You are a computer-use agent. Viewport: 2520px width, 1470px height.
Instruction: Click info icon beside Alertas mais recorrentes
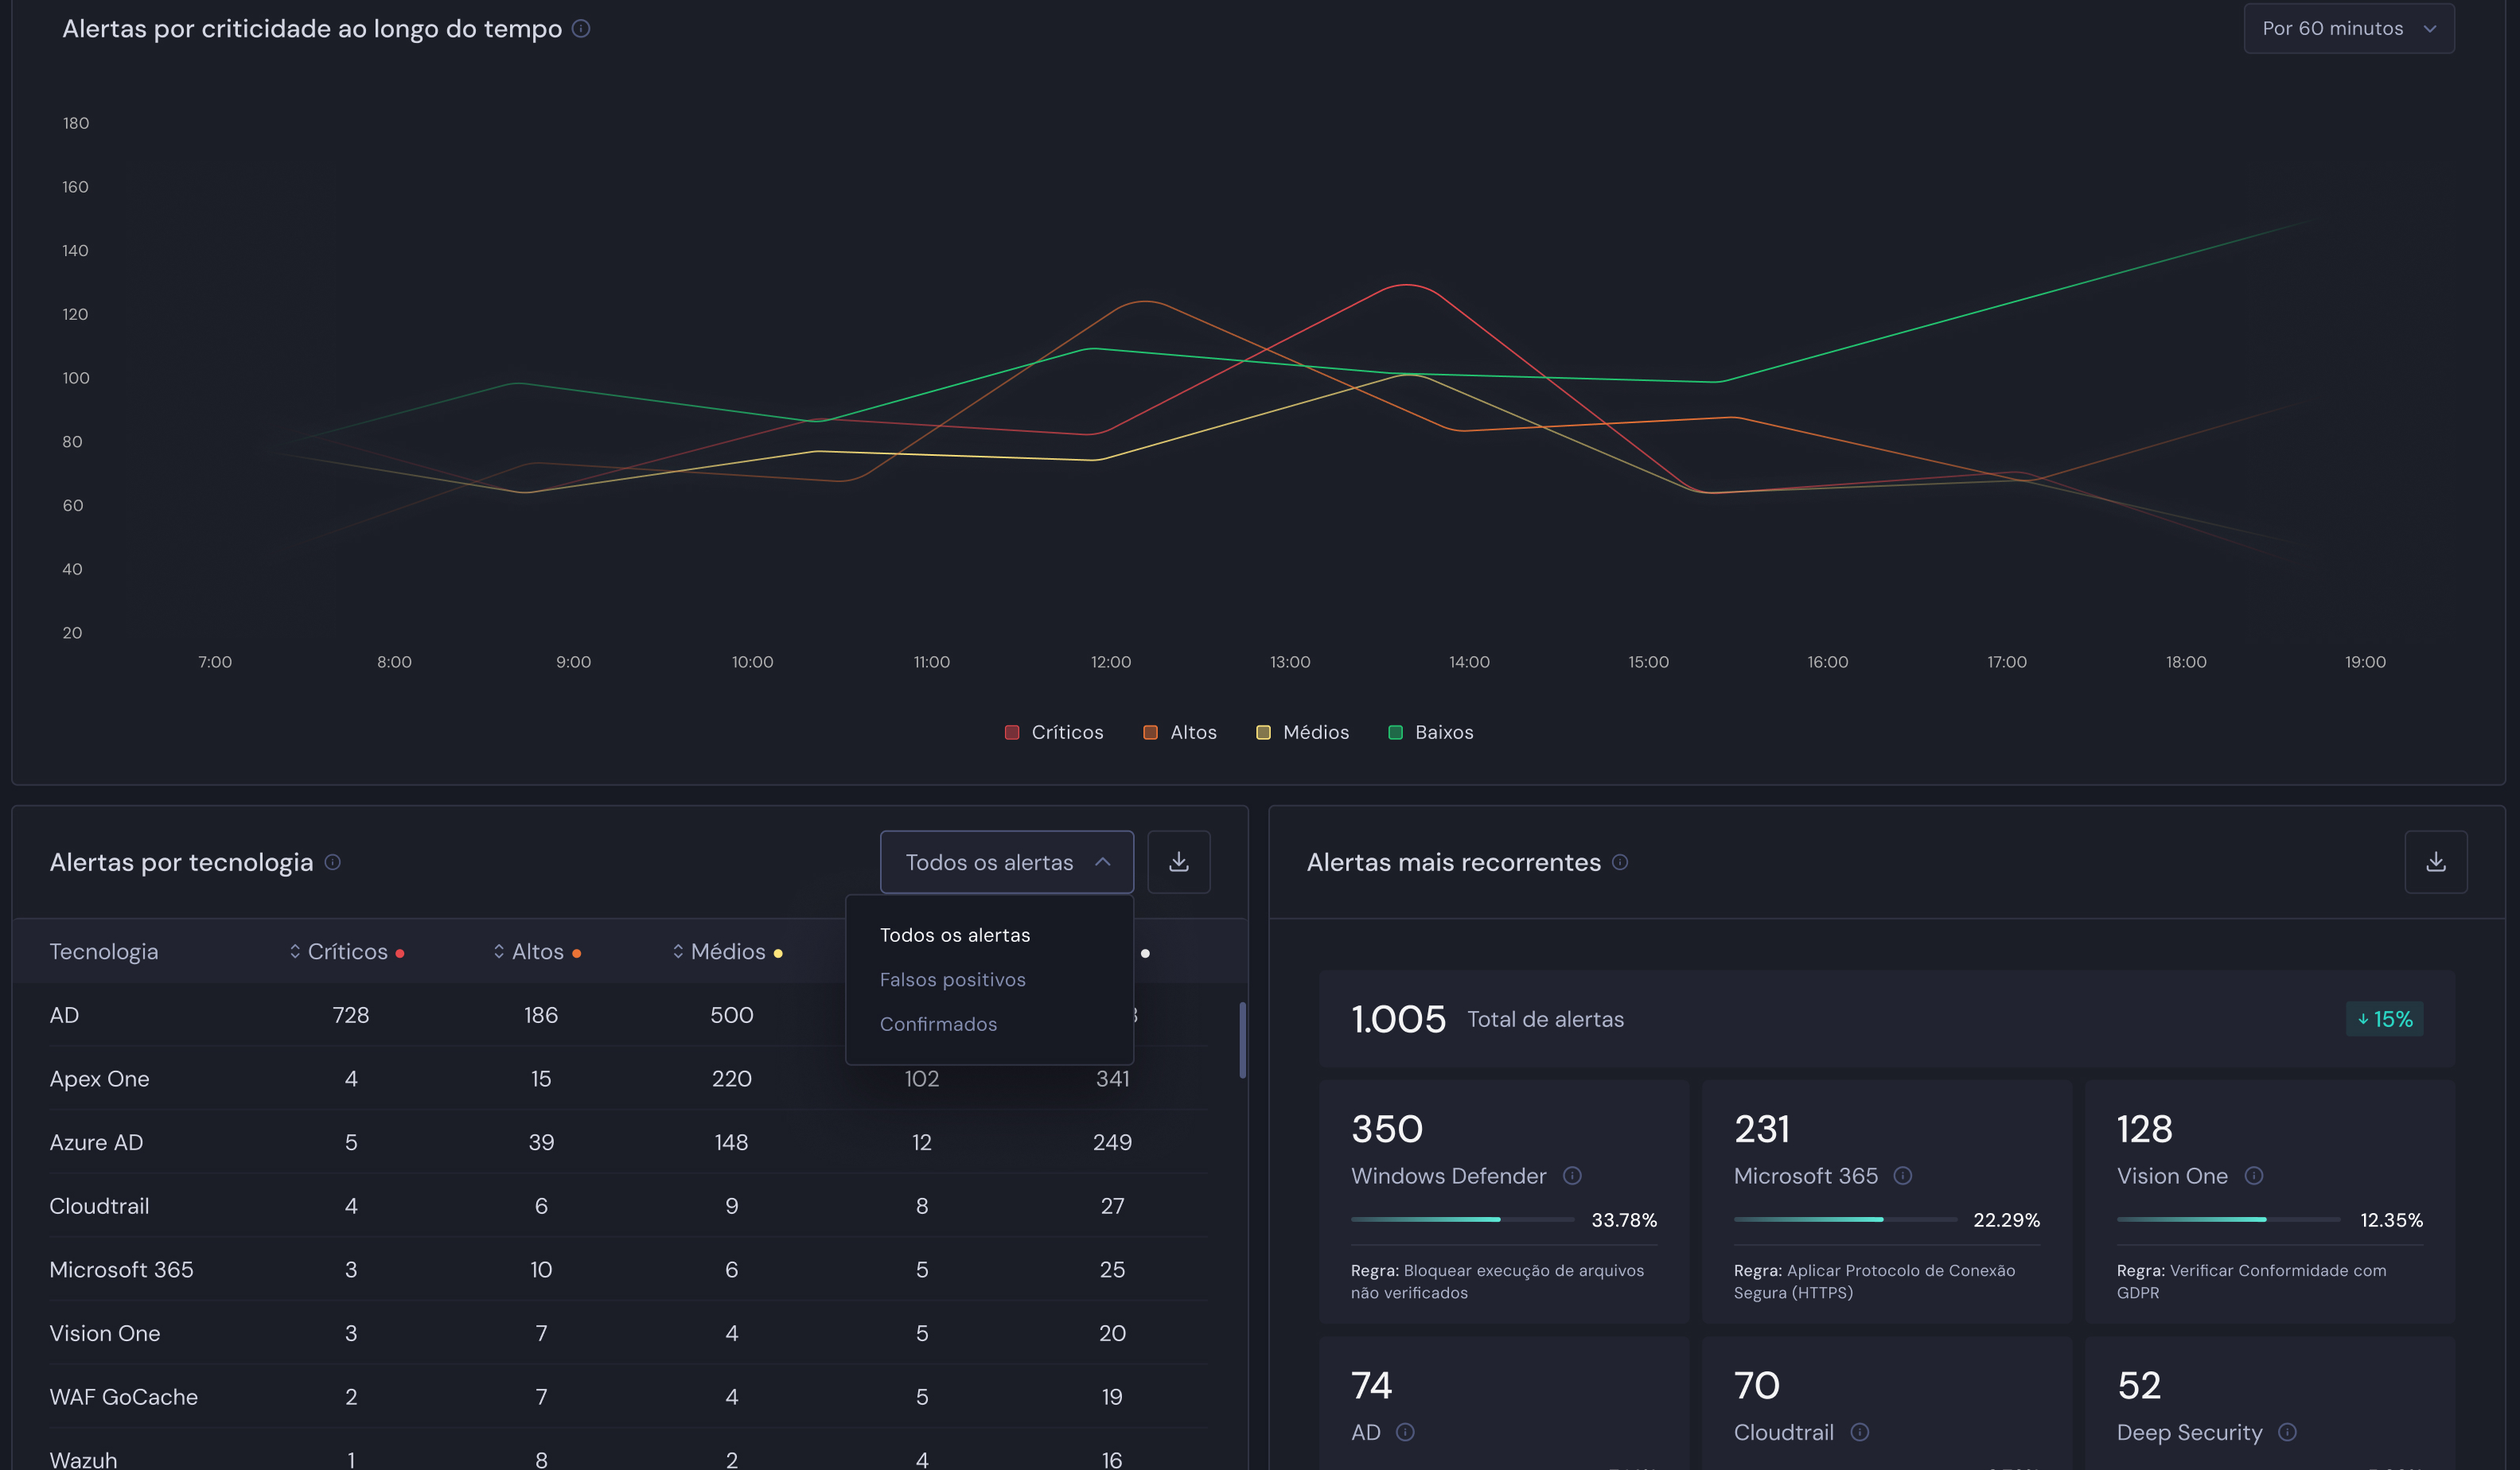[x=1620, y=862]
